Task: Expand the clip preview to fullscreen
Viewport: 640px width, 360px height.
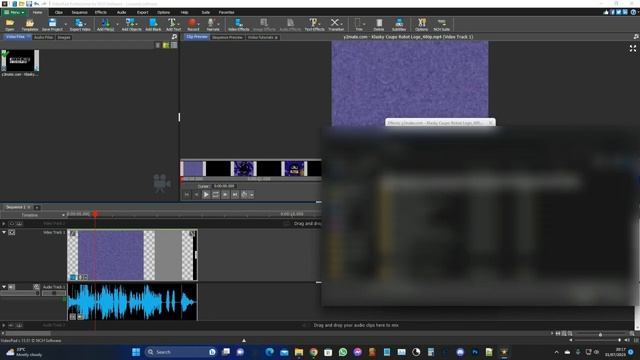Action: (x=633, y=49)
